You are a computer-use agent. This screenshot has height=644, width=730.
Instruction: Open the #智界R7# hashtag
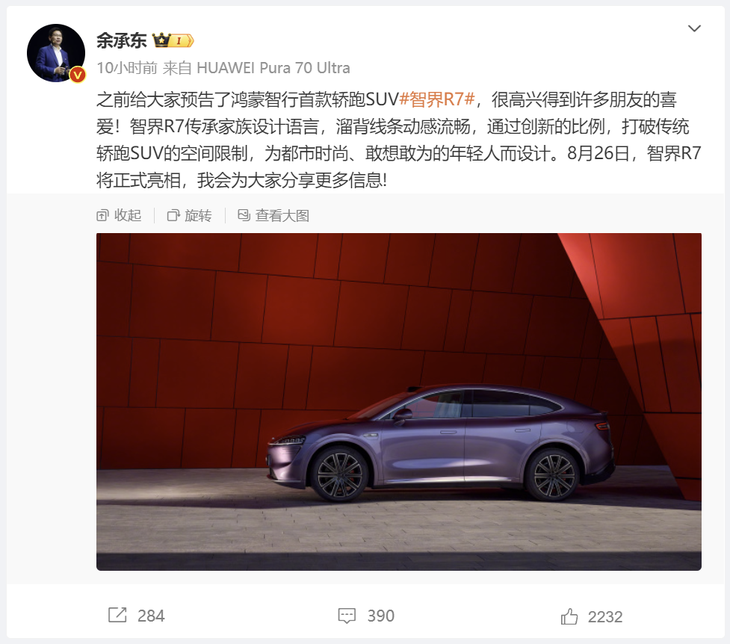coord(437,99)
